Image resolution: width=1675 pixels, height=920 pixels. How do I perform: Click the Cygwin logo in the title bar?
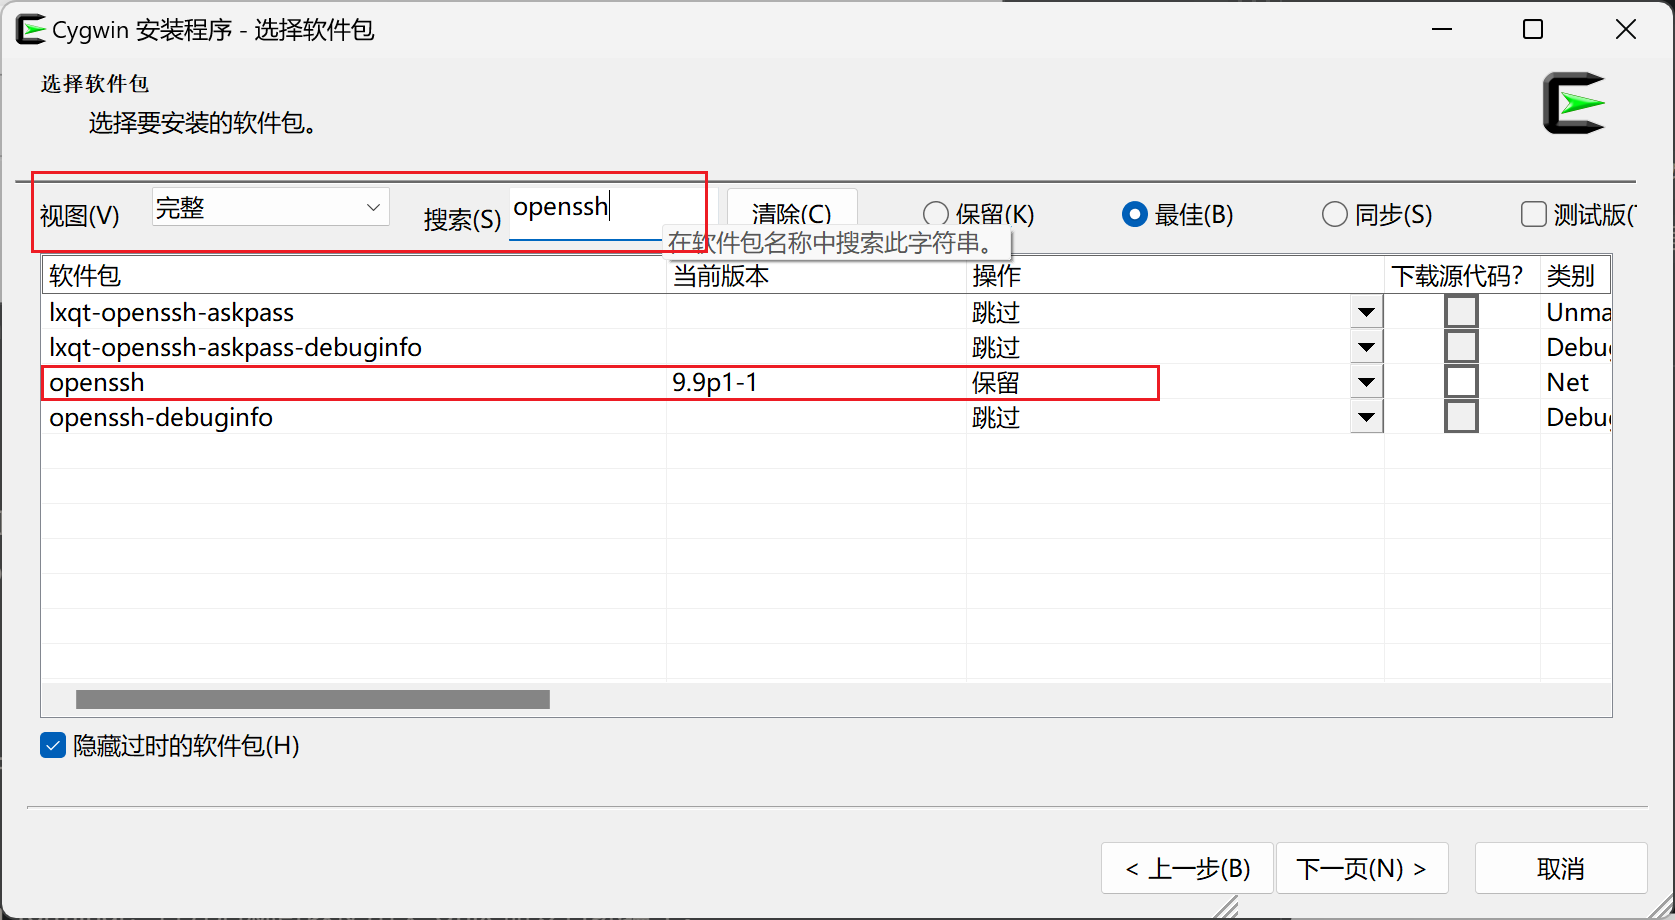tap(31, 30)
